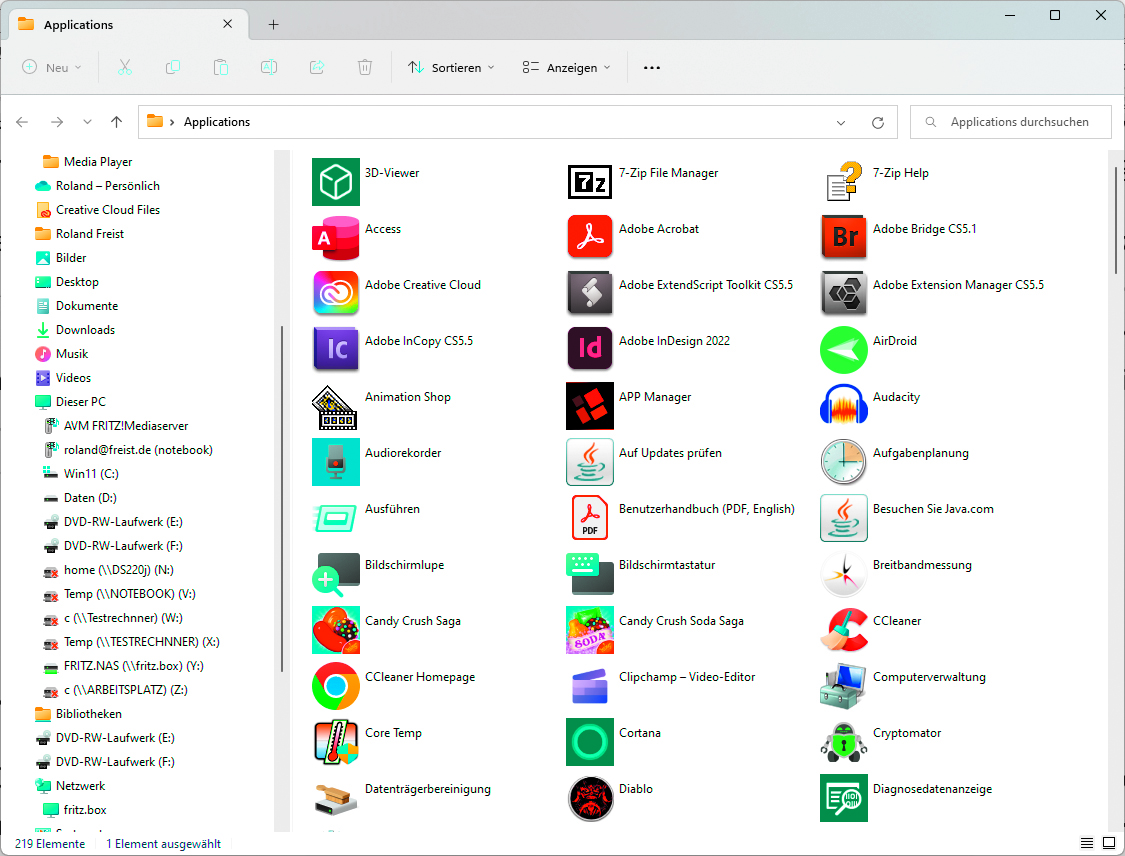This screenshot has width=1125, height=856.
Task: Select the Candy Crush Soda Saga icon
Action: (x=590, y=629)
